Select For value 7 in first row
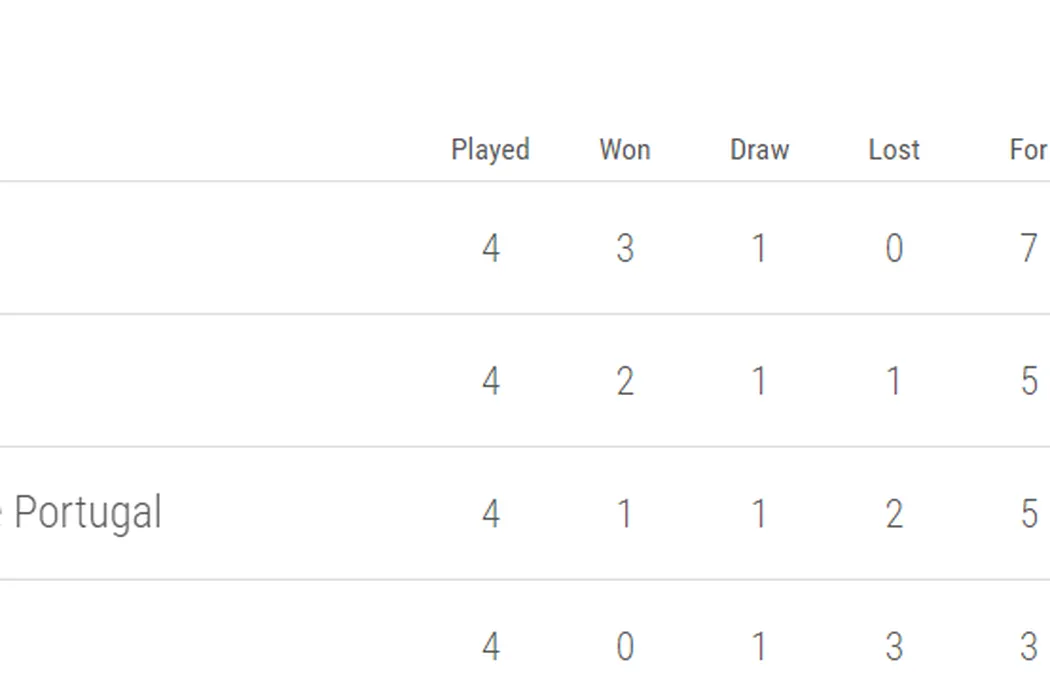Viewport: 1050px width, 700px height. pos(1028,248)
